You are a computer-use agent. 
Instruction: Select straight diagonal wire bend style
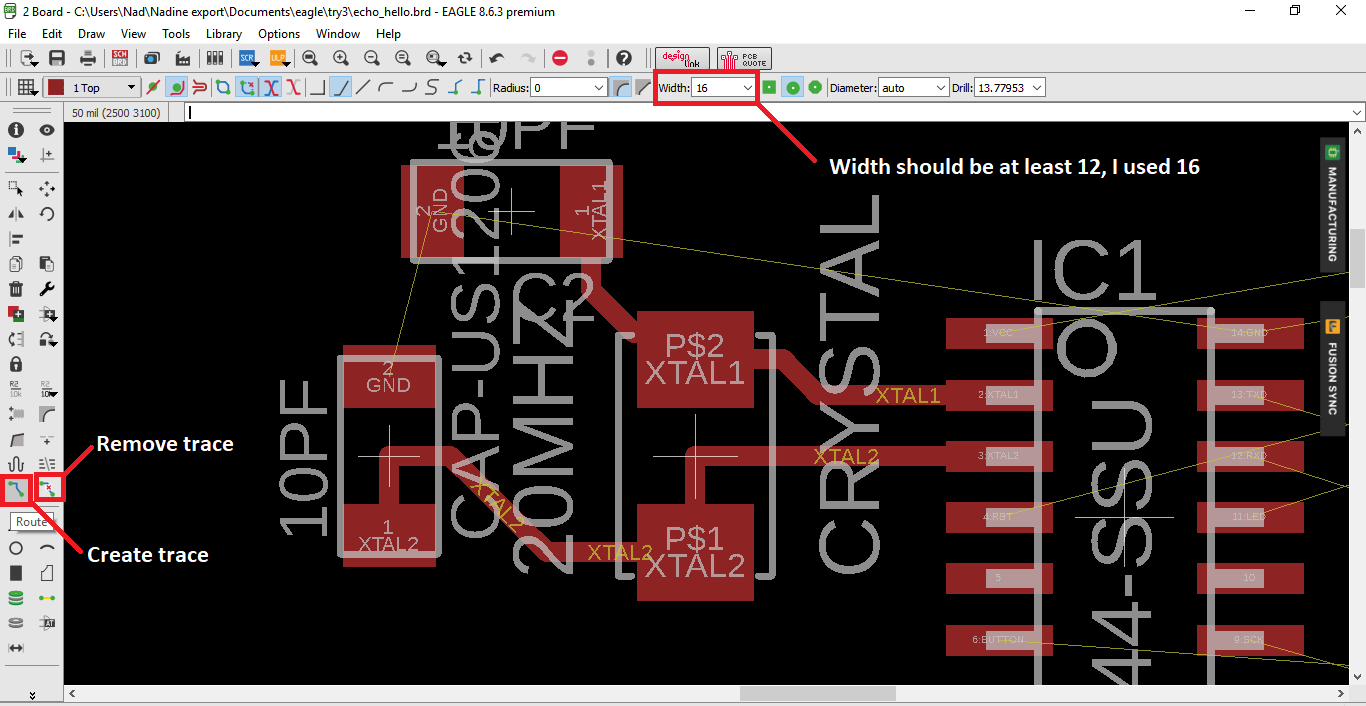363,87
